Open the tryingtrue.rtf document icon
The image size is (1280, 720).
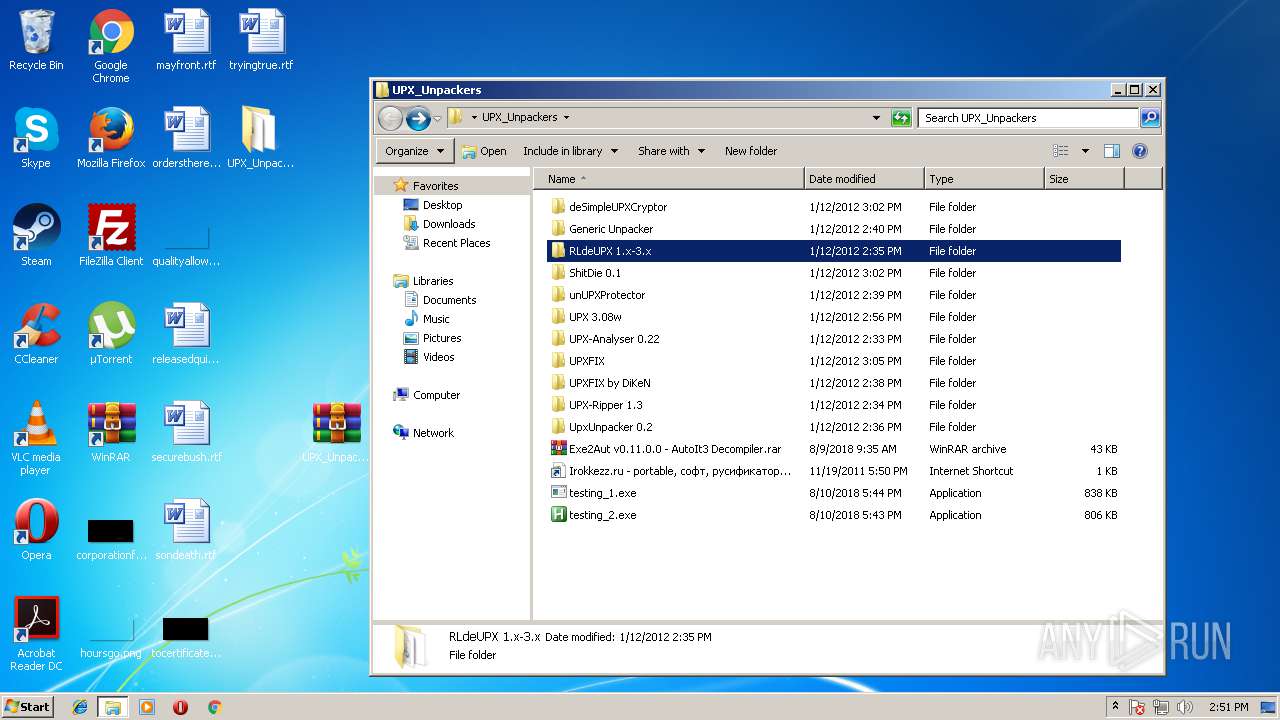[261, 40]
